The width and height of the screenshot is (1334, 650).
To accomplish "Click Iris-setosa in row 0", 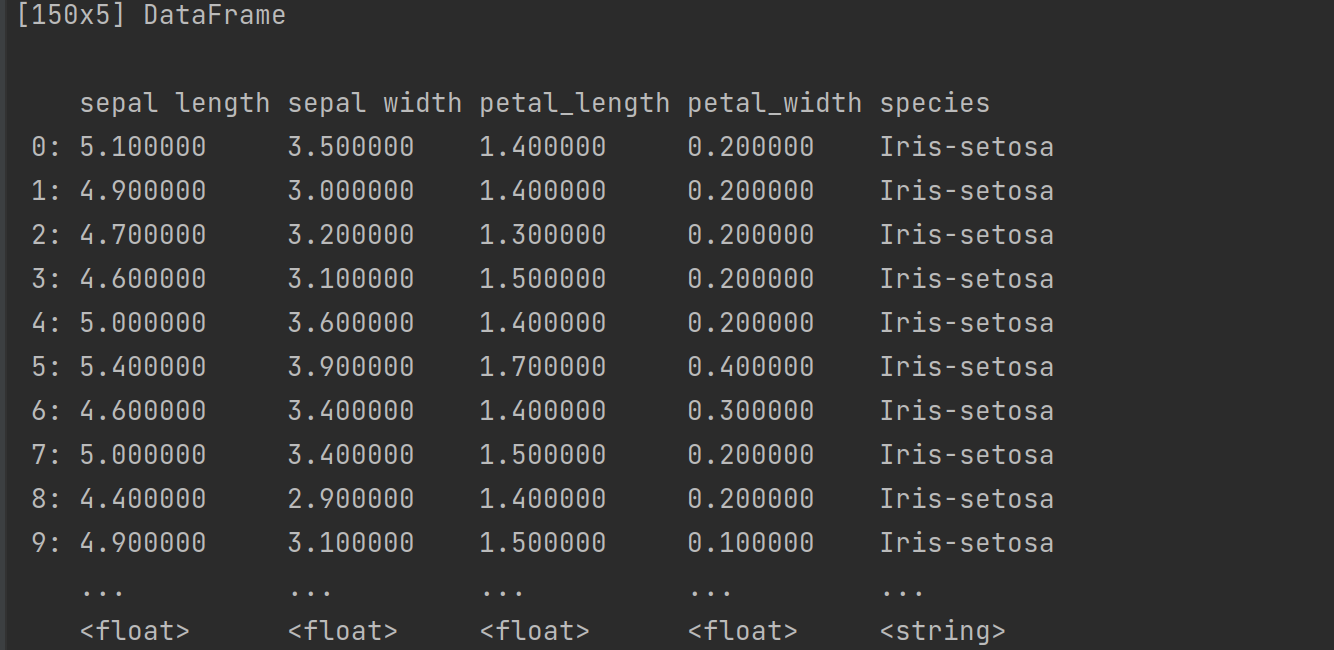I will 967,147.
